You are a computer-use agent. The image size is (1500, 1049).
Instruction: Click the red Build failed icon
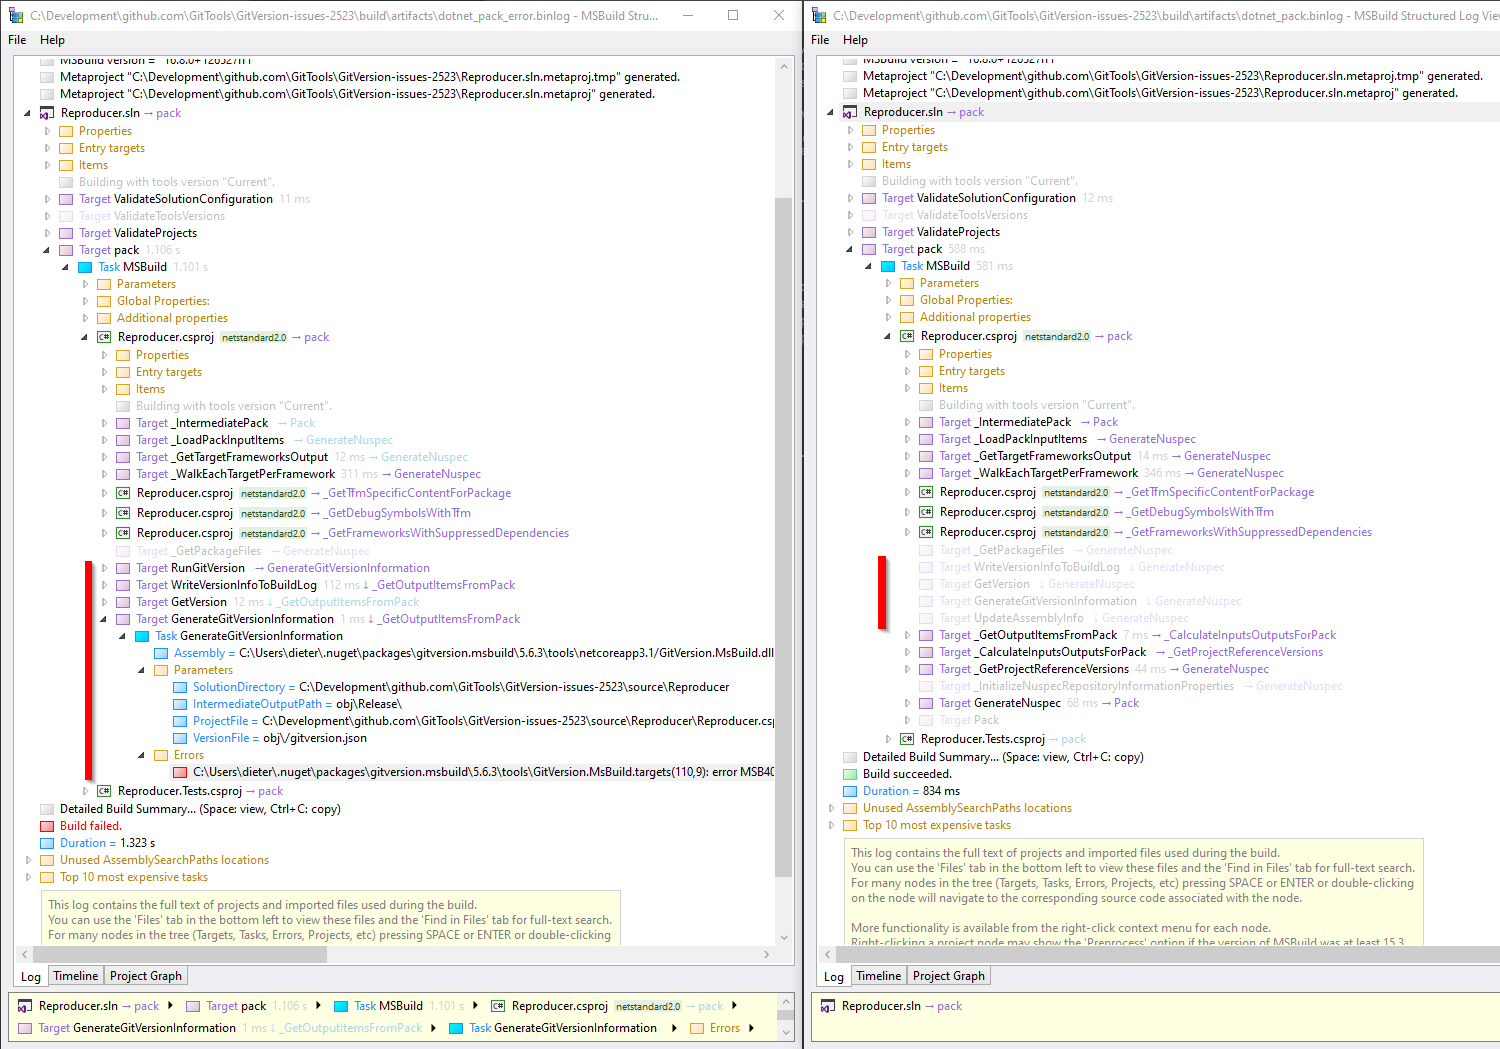click(46, 825)
